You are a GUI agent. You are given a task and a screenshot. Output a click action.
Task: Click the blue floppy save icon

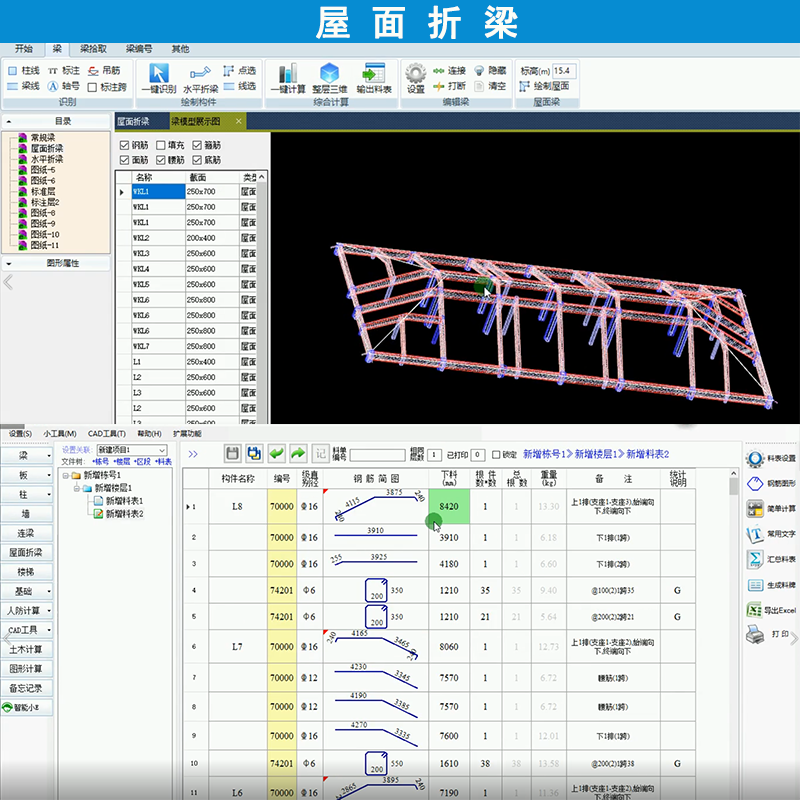click(x=254, y=453)
